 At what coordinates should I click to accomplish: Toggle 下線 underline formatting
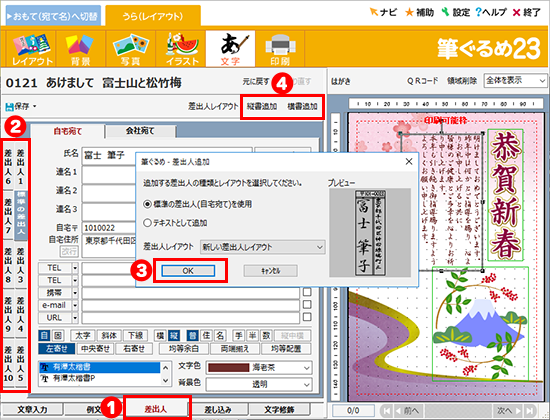point(135,336)
